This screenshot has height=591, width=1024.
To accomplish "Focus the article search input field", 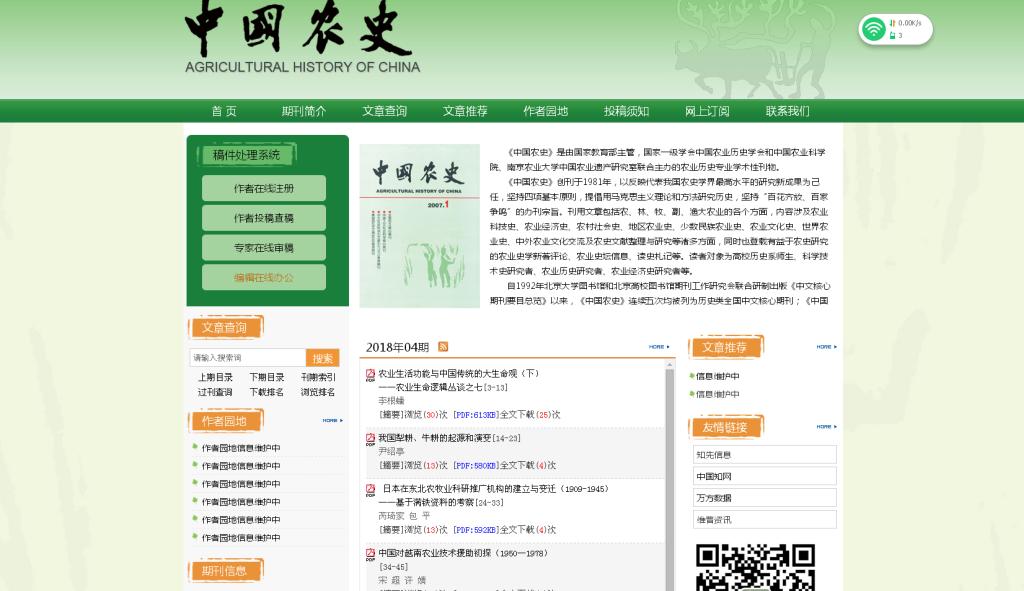I will 248,357.
